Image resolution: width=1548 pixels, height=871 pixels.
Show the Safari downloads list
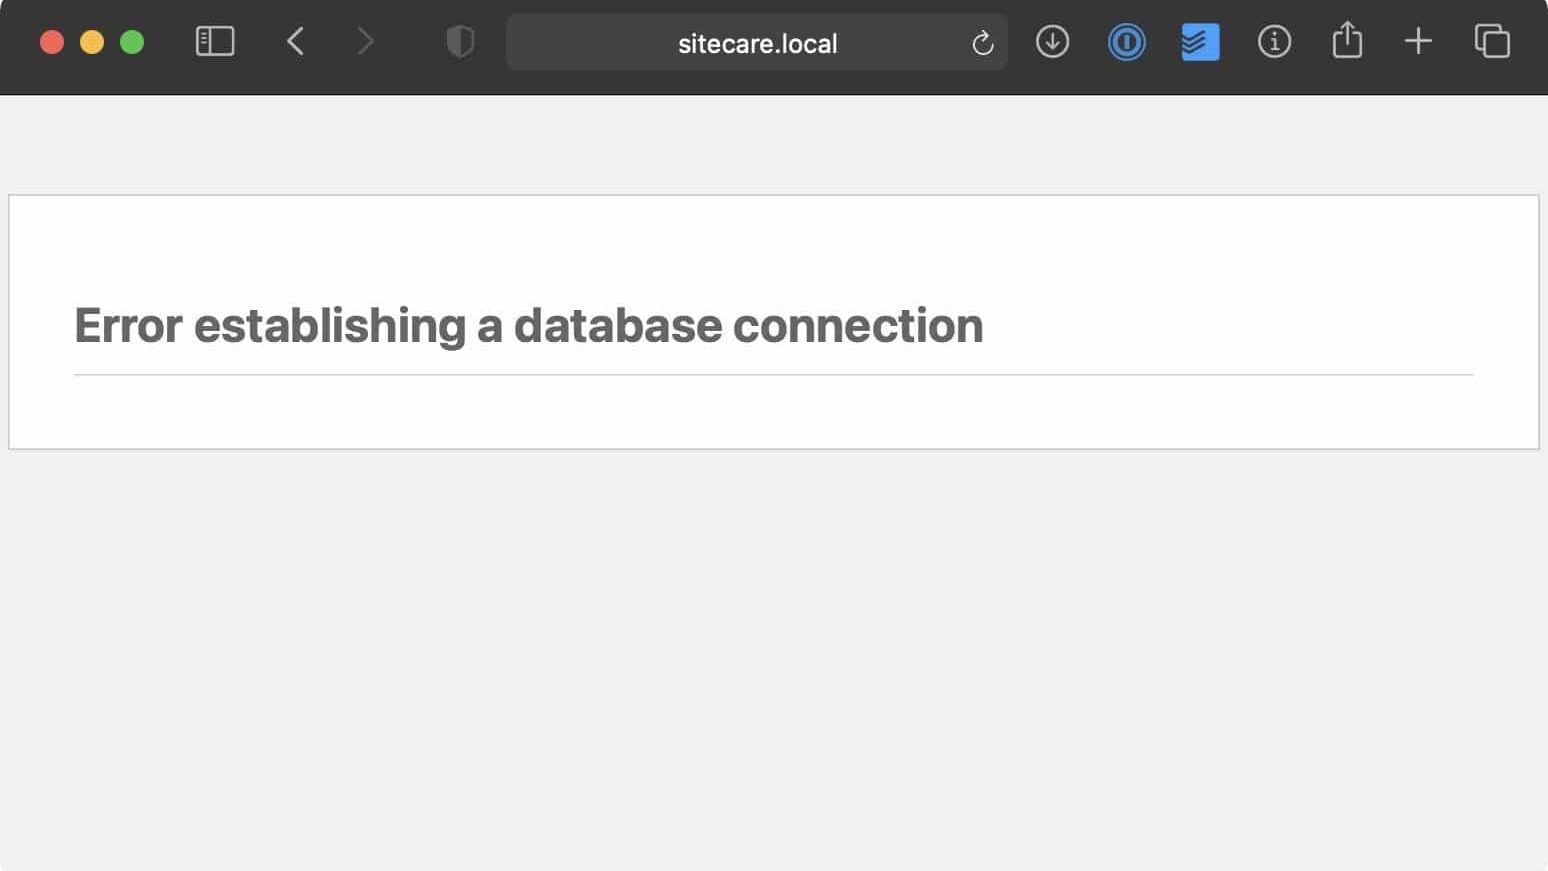[x=1052, y=42]
